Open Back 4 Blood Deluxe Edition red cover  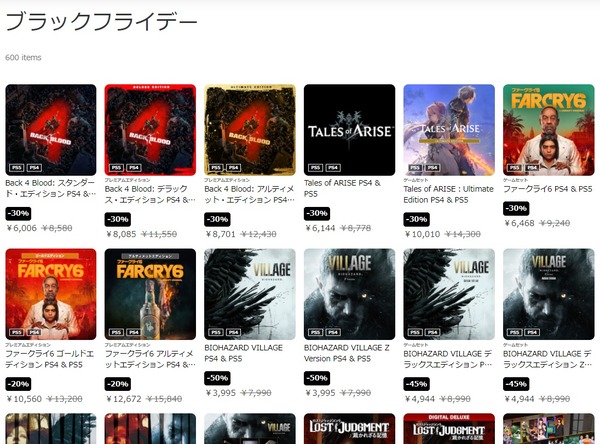(x=150, y=130)
